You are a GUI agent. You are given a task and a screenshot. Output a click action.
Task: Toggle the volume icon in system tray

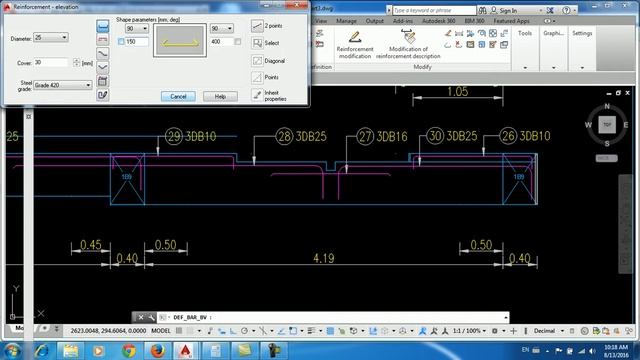(592, 351)
